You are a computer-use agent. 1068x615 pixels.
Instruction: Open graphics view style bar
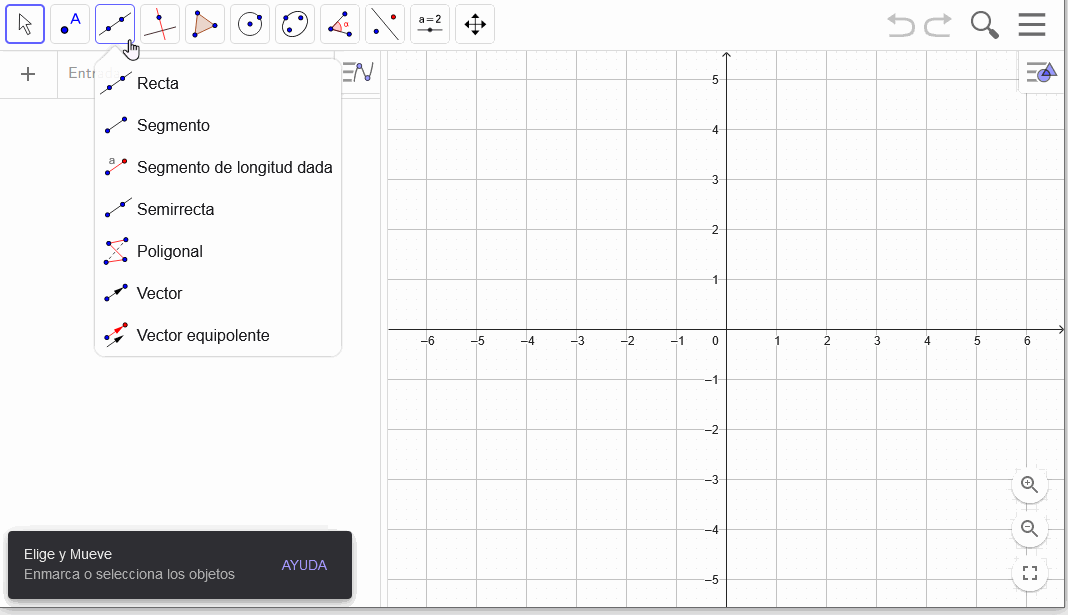tap(1041, 72)
